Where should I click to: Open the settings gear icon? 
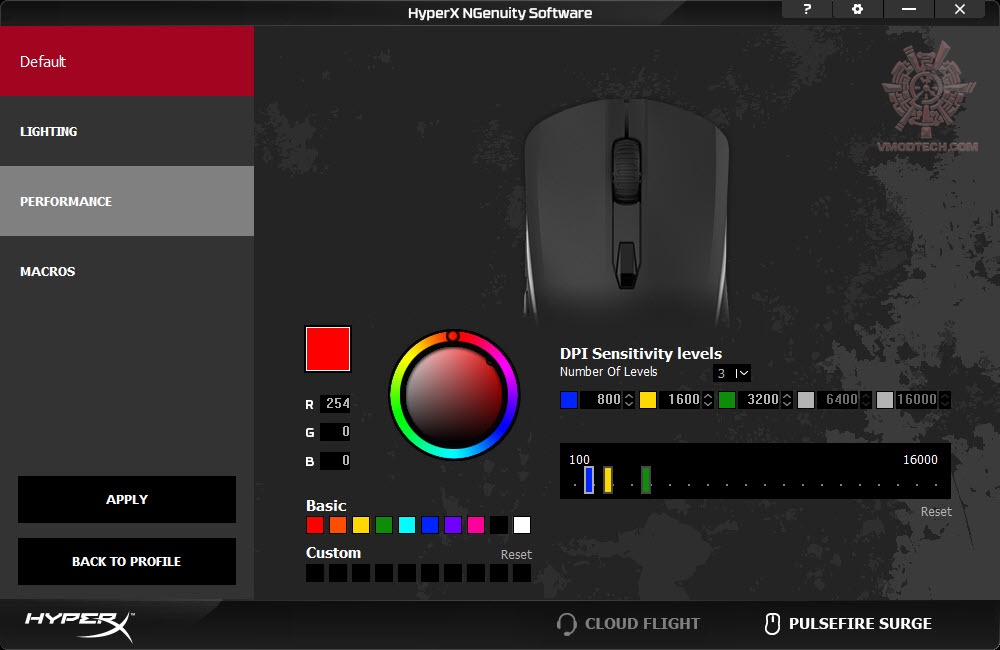pyautogui.click(x=858, y=9)
